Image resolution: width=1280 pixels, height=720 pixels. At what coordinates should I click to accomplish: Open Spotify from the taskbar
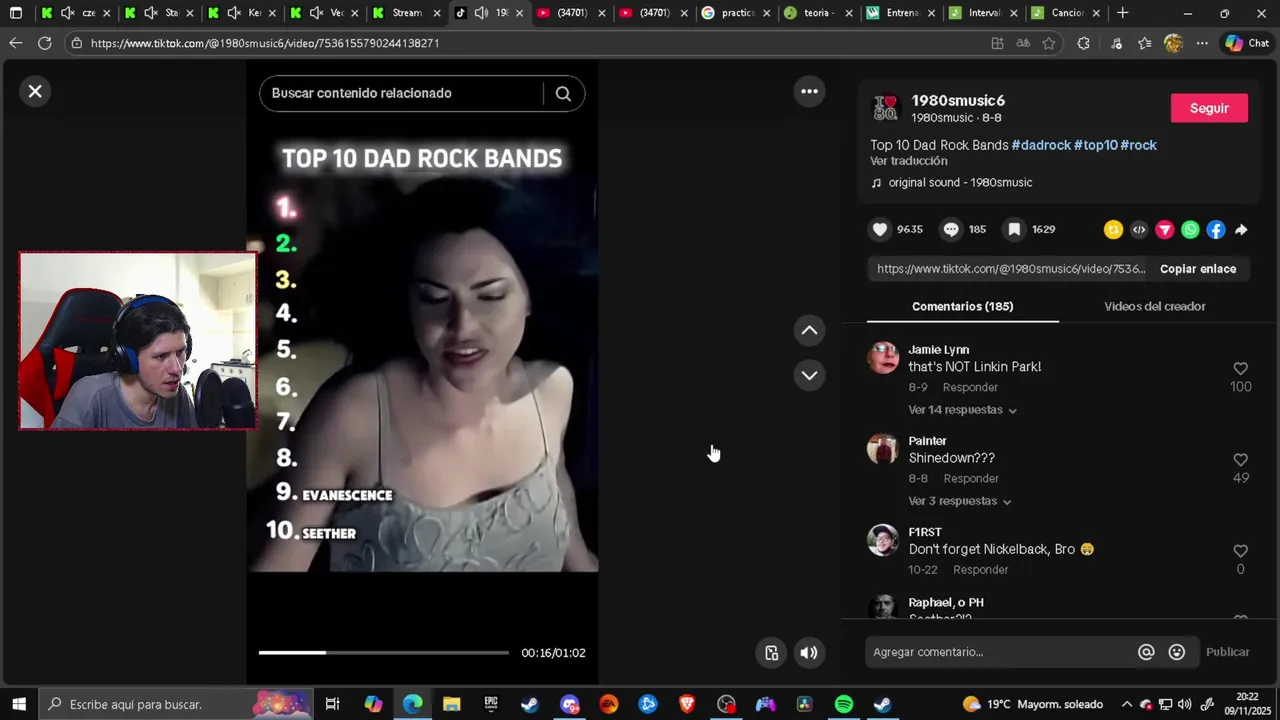[x=843, y=704]
